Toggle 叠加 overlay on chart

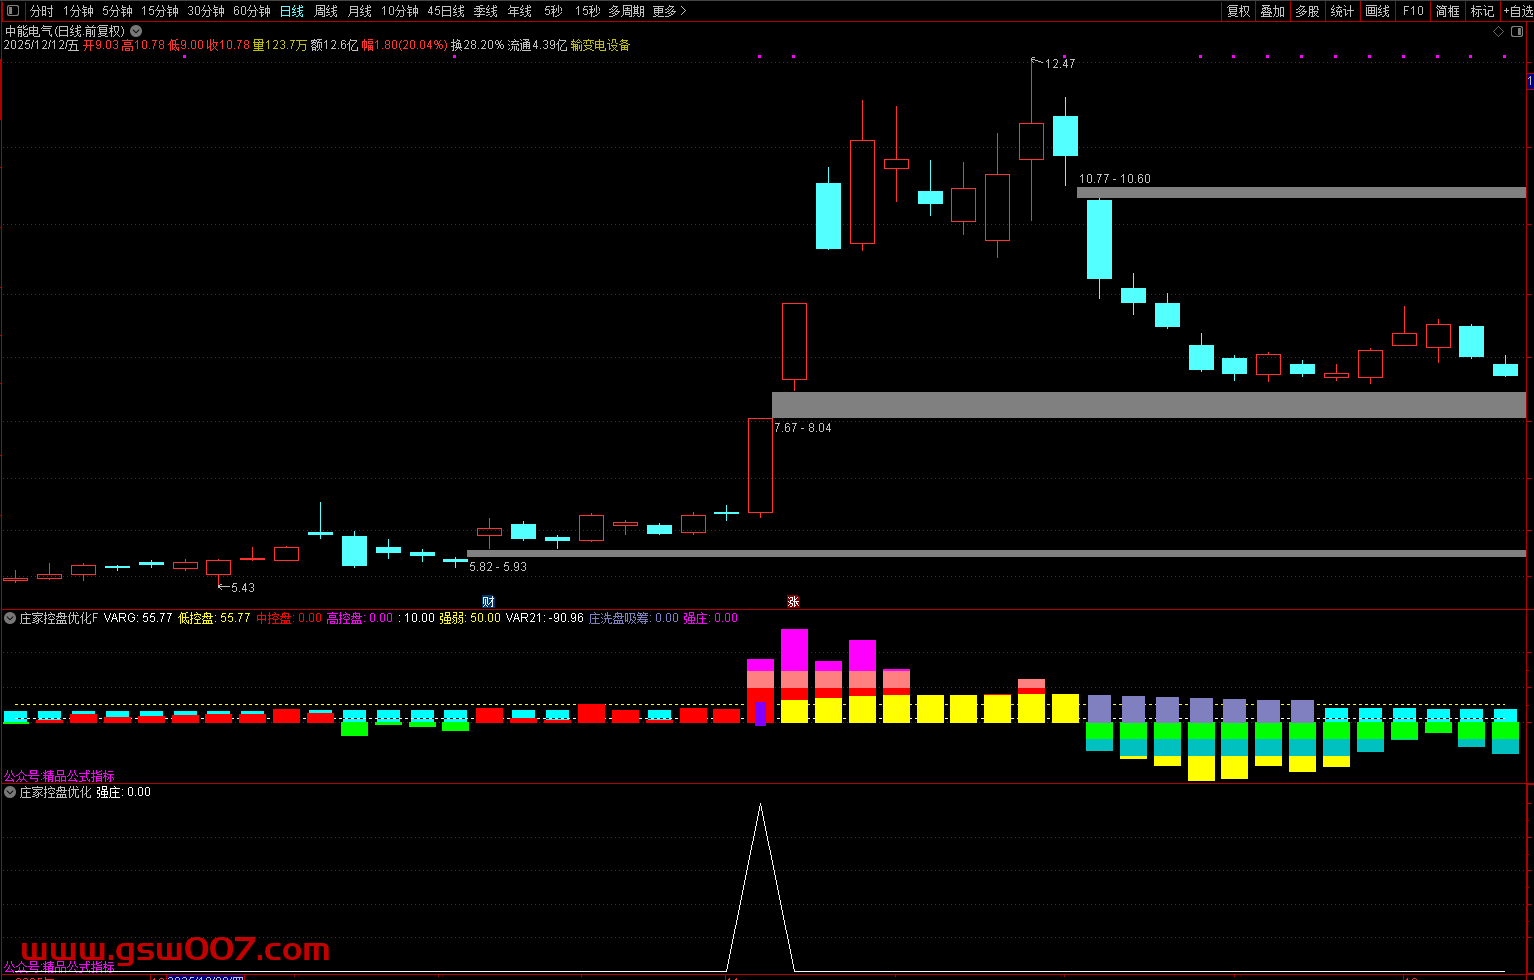pyautogui.click(x=1272, y=11)
